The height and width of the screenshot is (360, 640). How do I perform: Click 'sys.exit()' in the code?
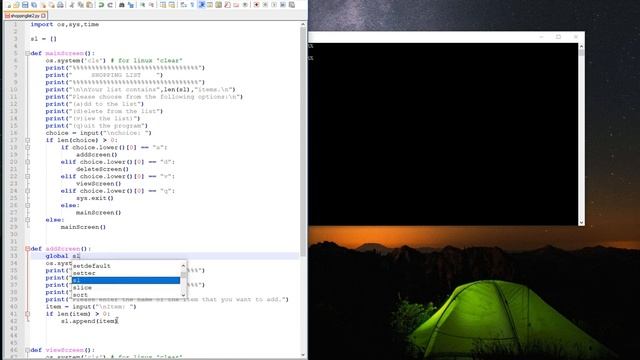(95, 198)
